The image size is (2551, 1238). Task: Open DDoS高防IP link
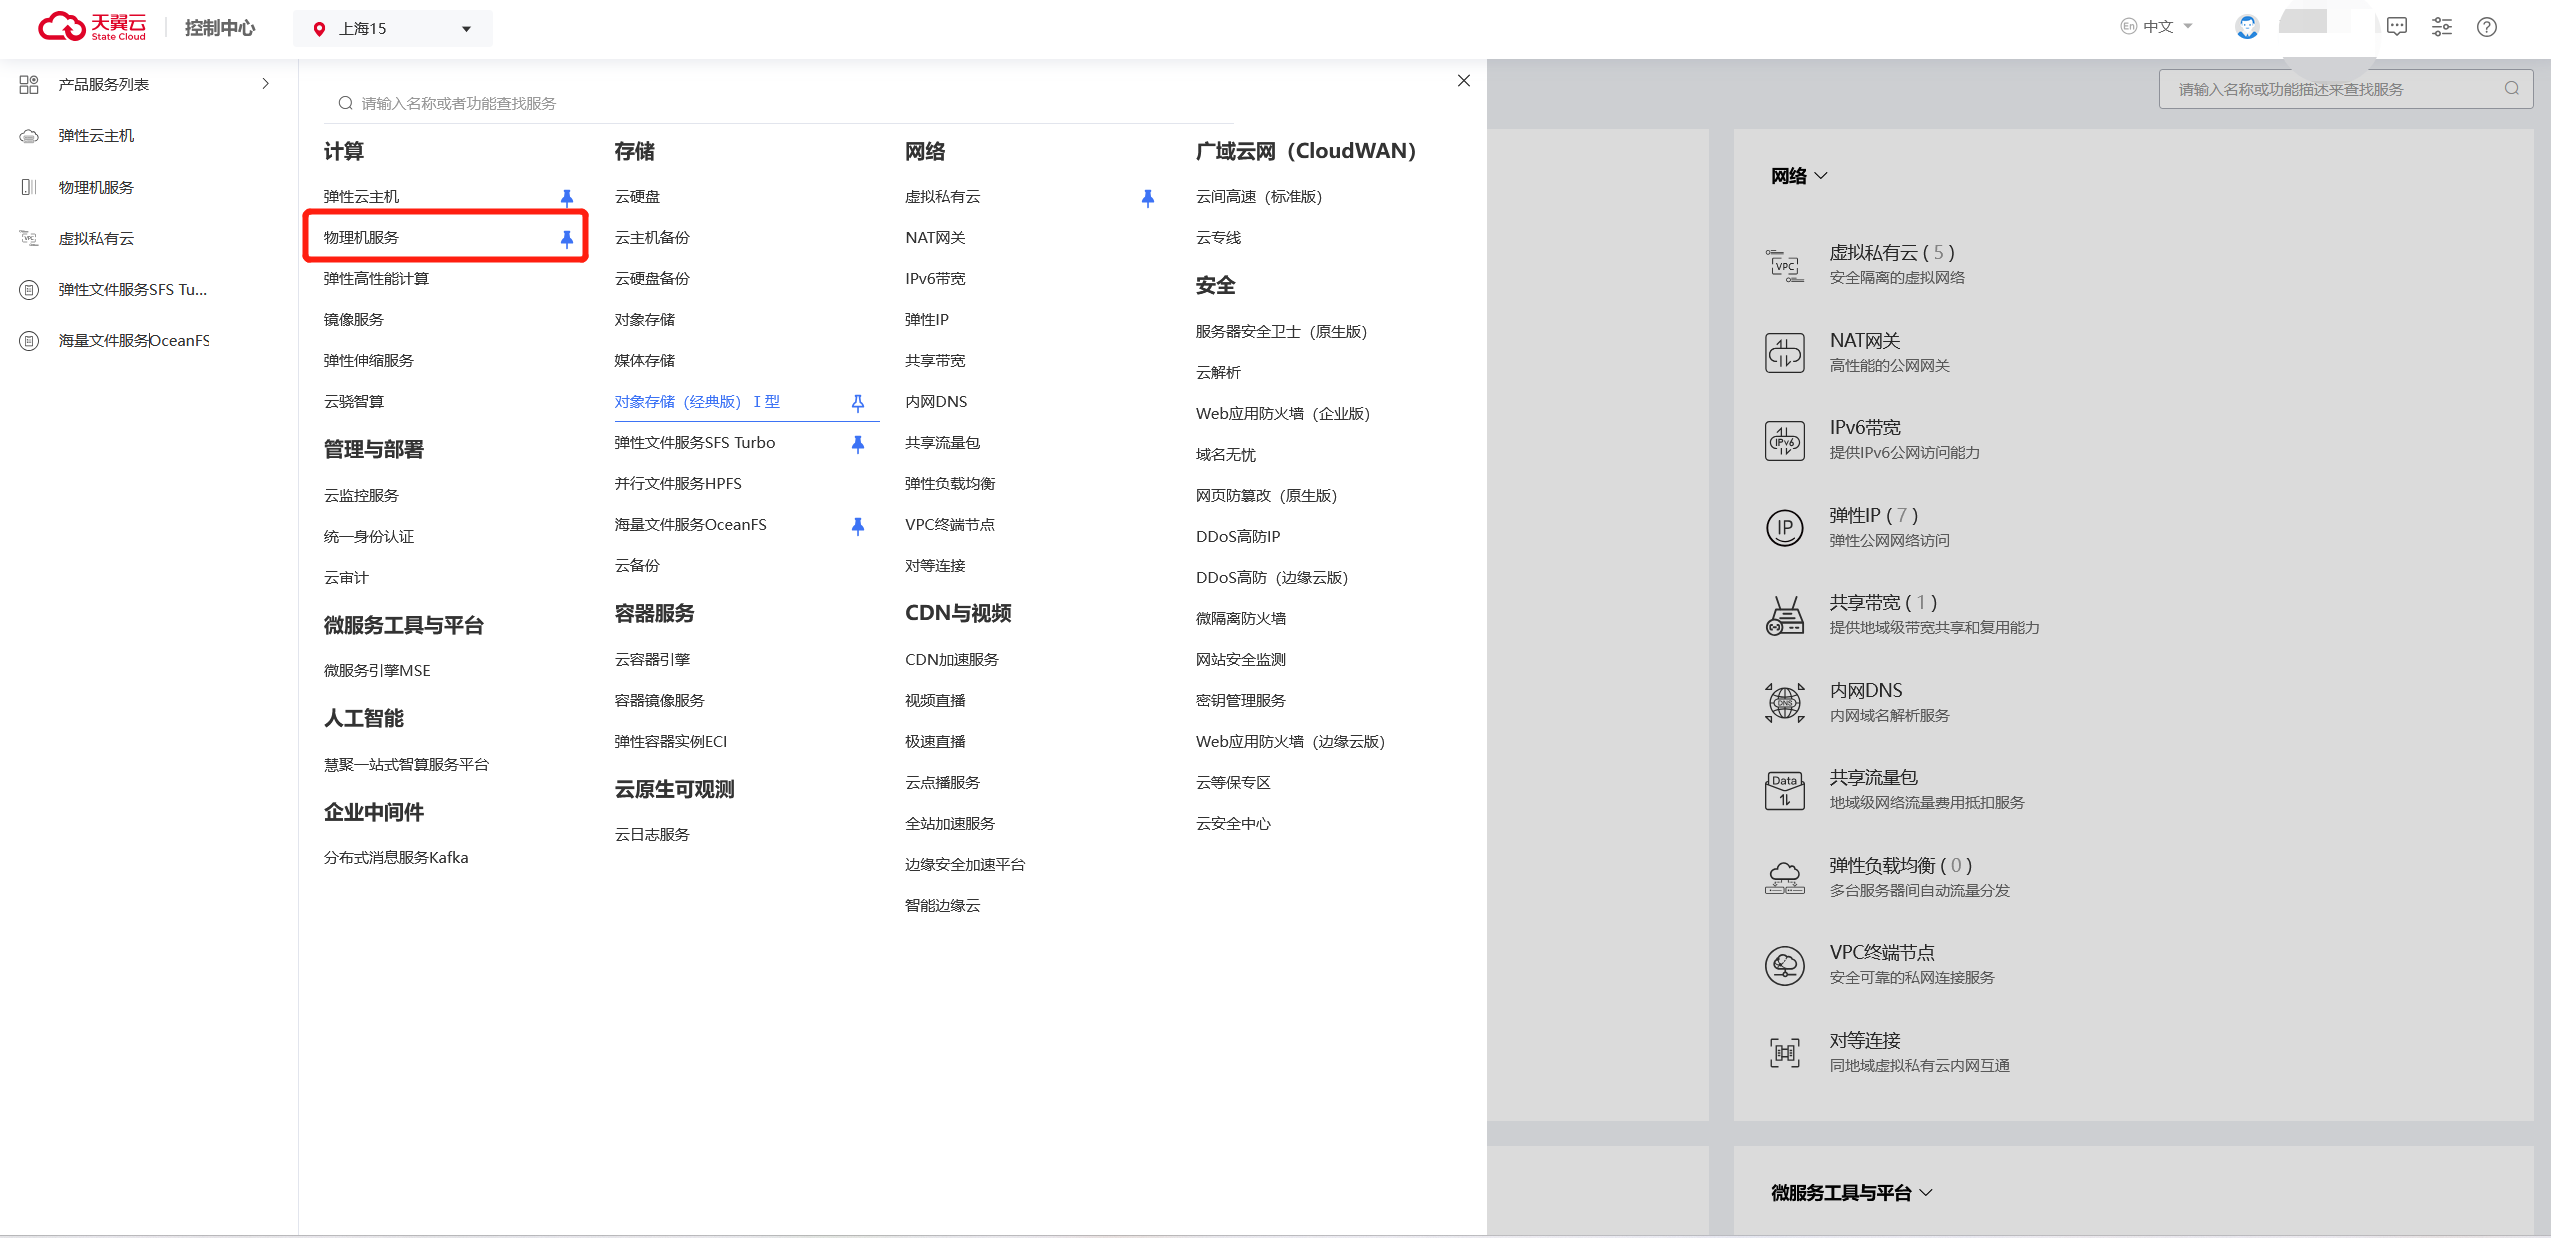click(x=1238, y=537)
